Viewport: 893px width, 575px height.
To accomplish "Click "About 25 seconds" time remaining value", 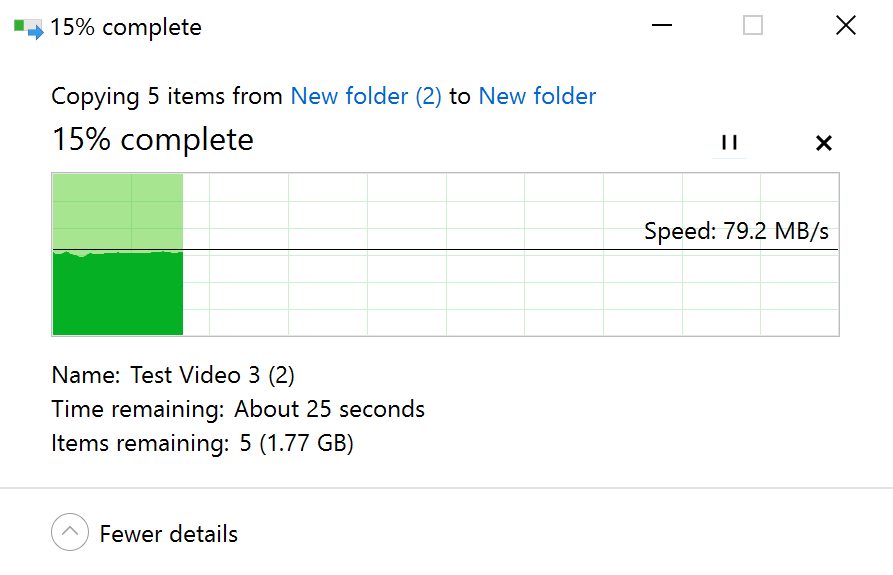I will [329, 409].
